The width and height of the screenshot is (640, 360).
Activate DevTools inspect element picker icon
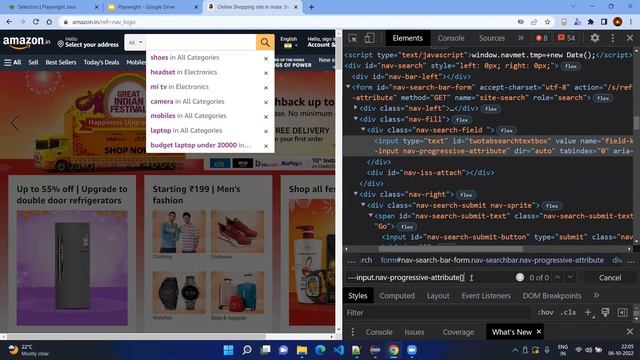pos(353,38)
